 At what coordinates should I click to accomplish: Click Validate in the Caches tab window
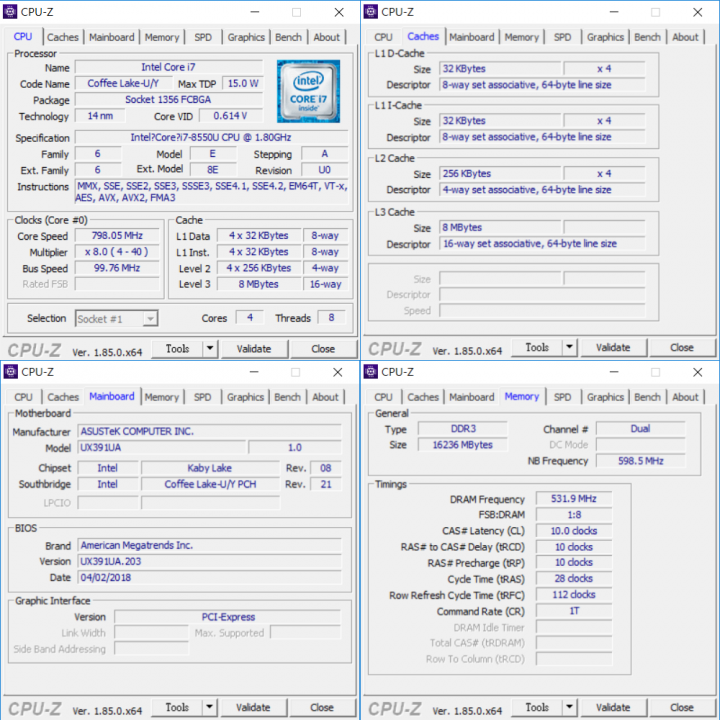coord(613,347)
